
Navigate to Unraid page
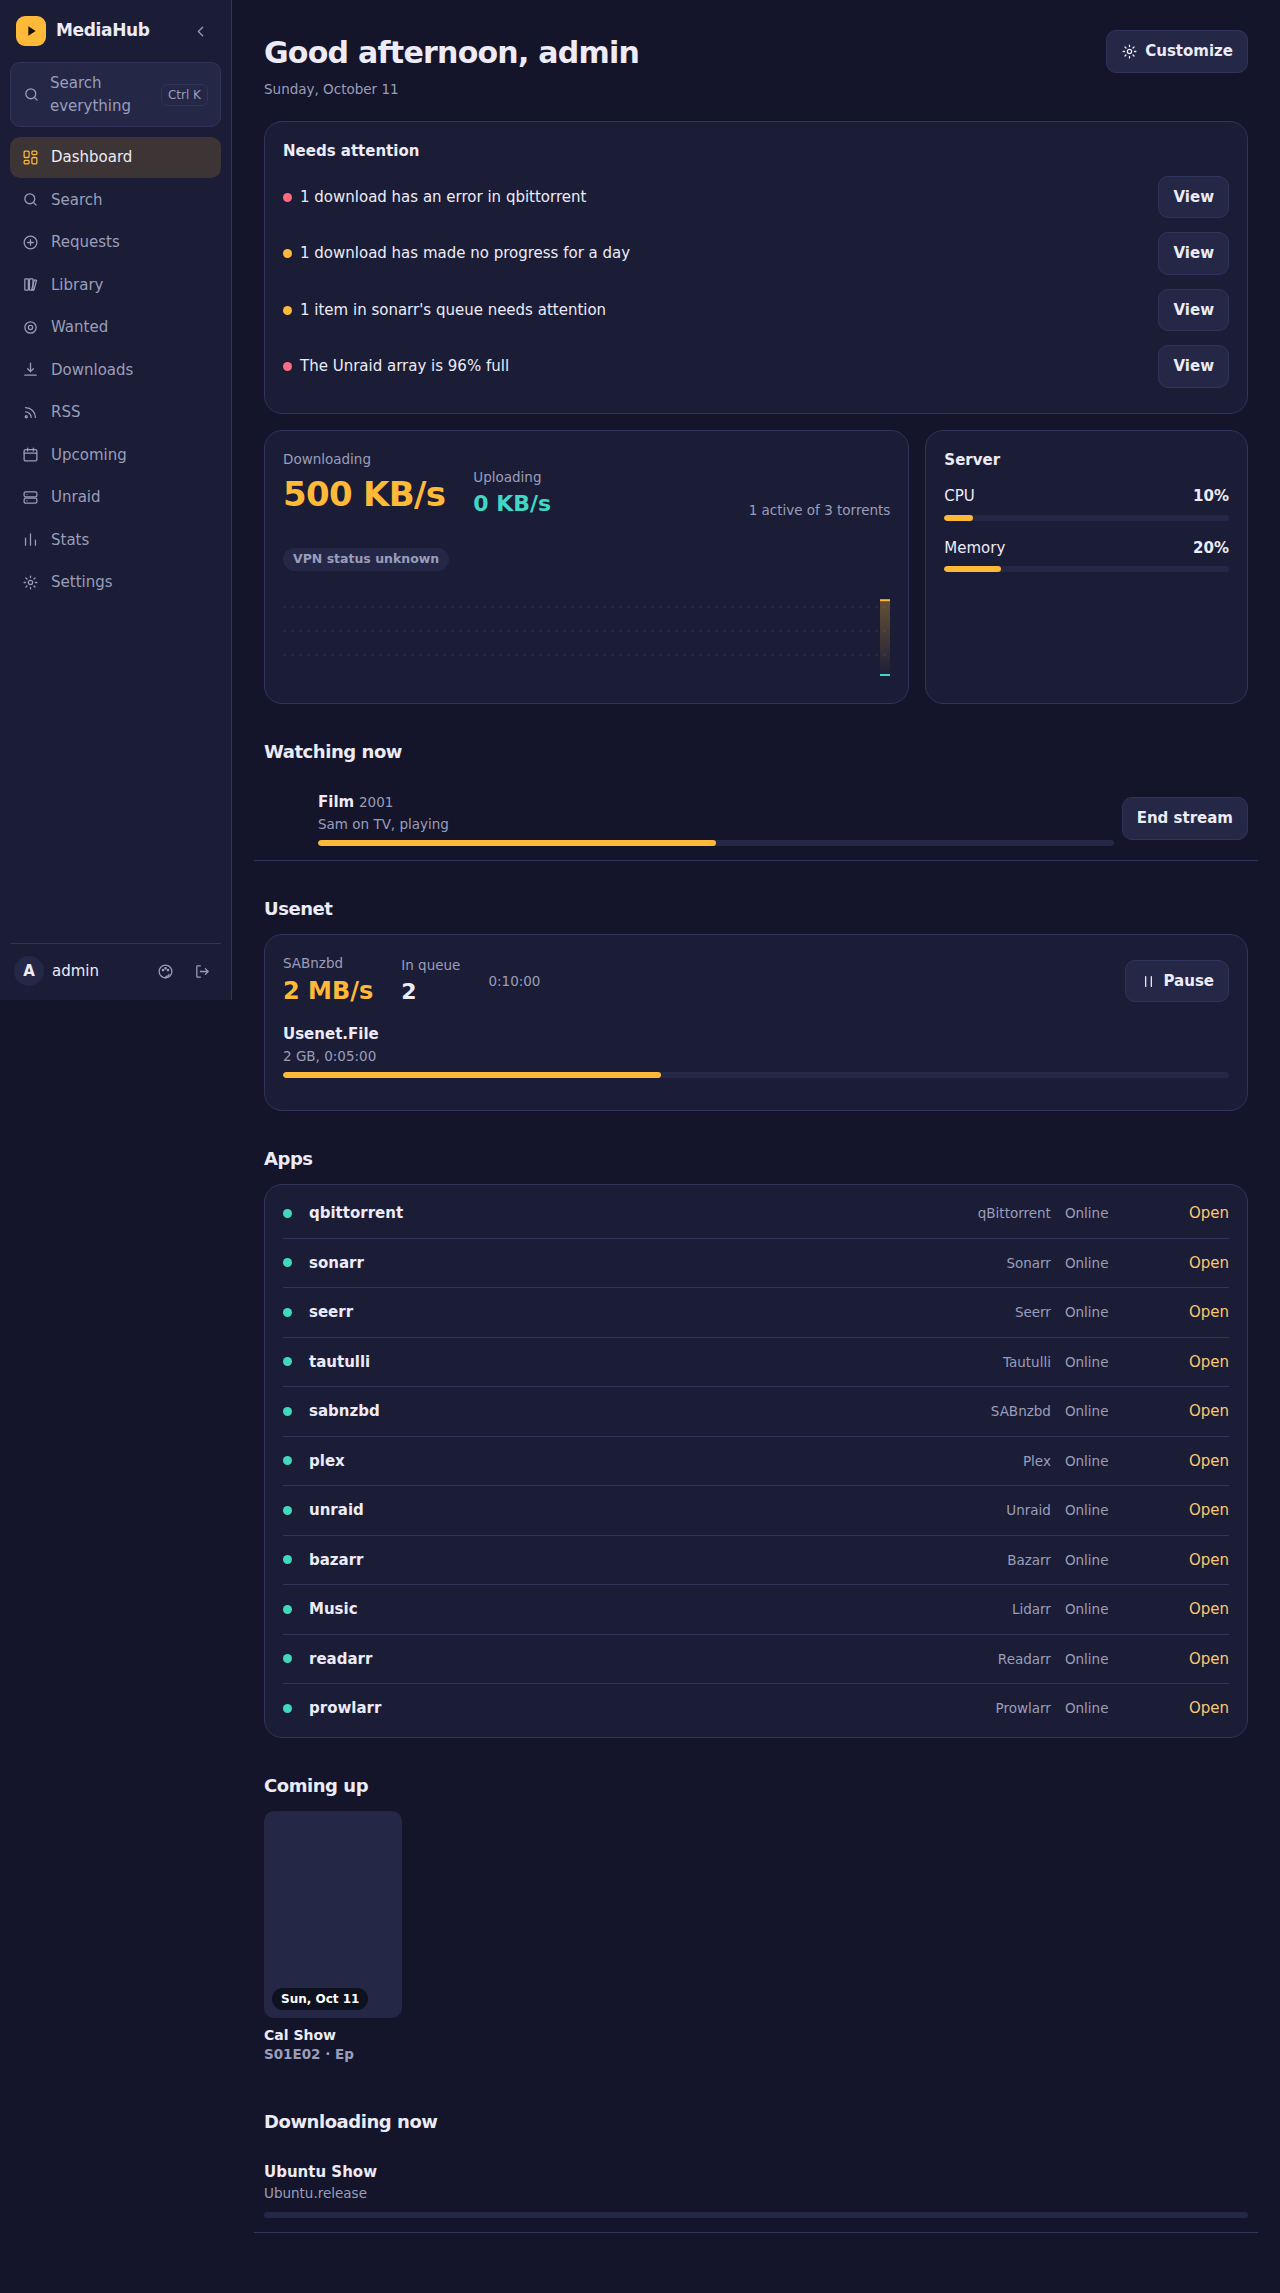(x=115, y=497)
